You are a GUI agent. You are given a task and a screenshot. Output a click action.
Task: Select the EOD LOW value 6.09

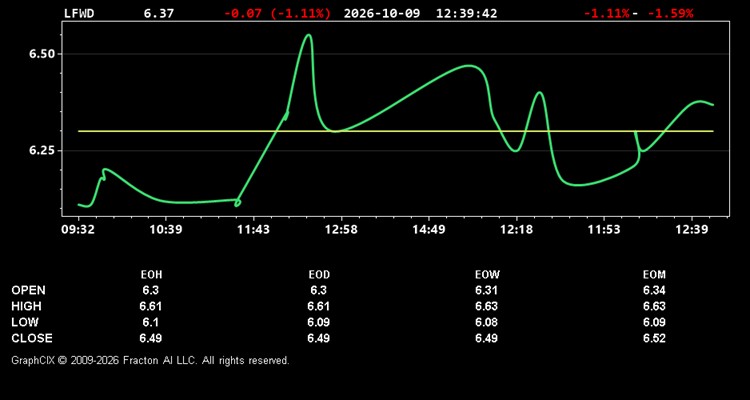[319, 322]
